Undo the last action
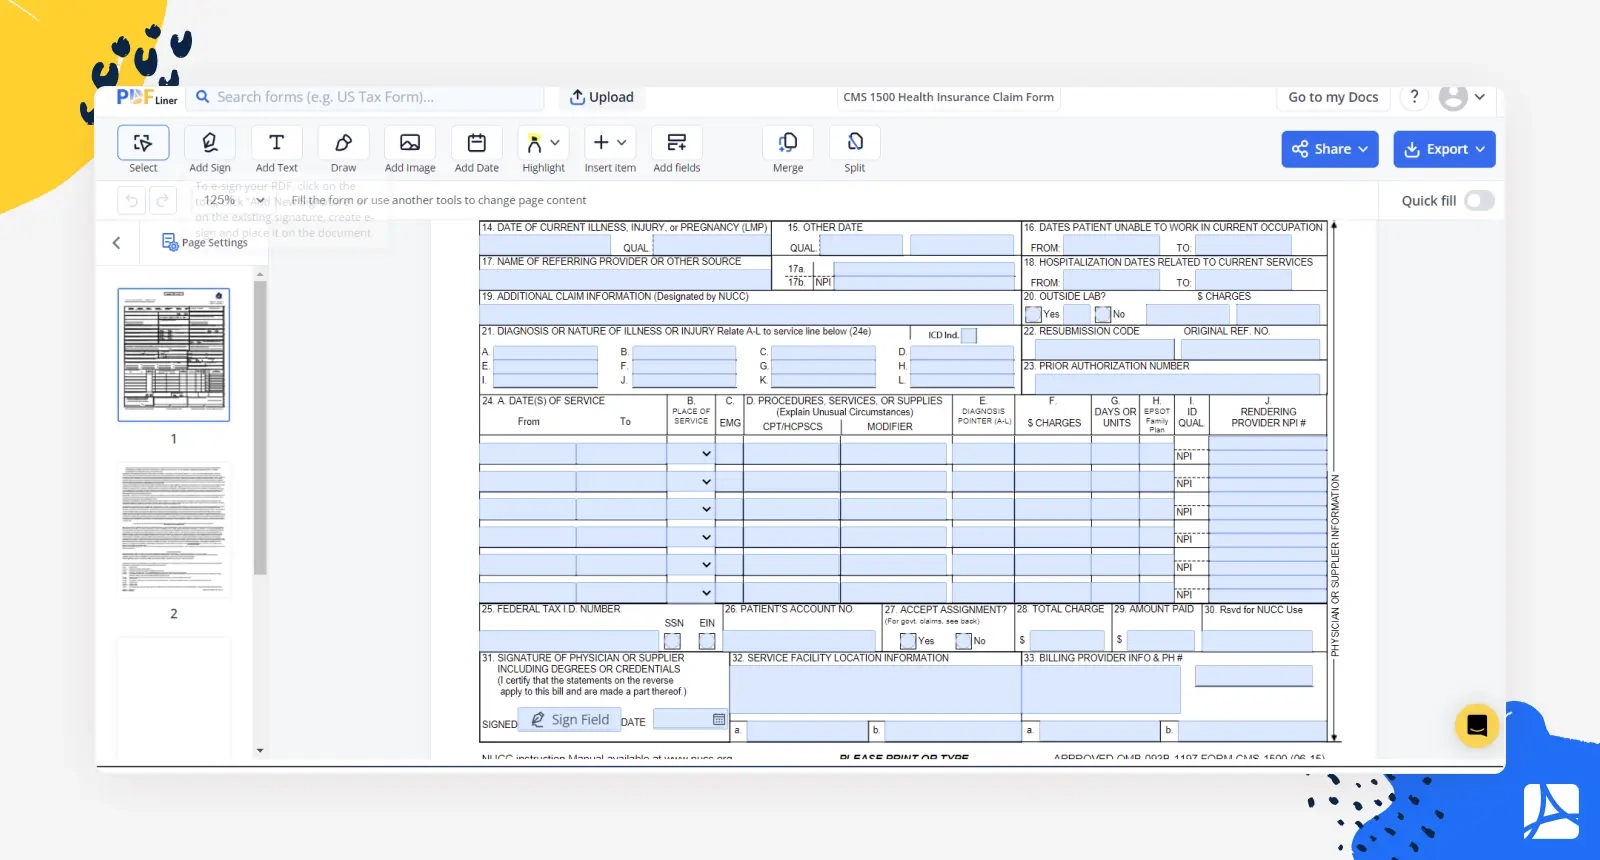1600x860 pixels. 131,201
